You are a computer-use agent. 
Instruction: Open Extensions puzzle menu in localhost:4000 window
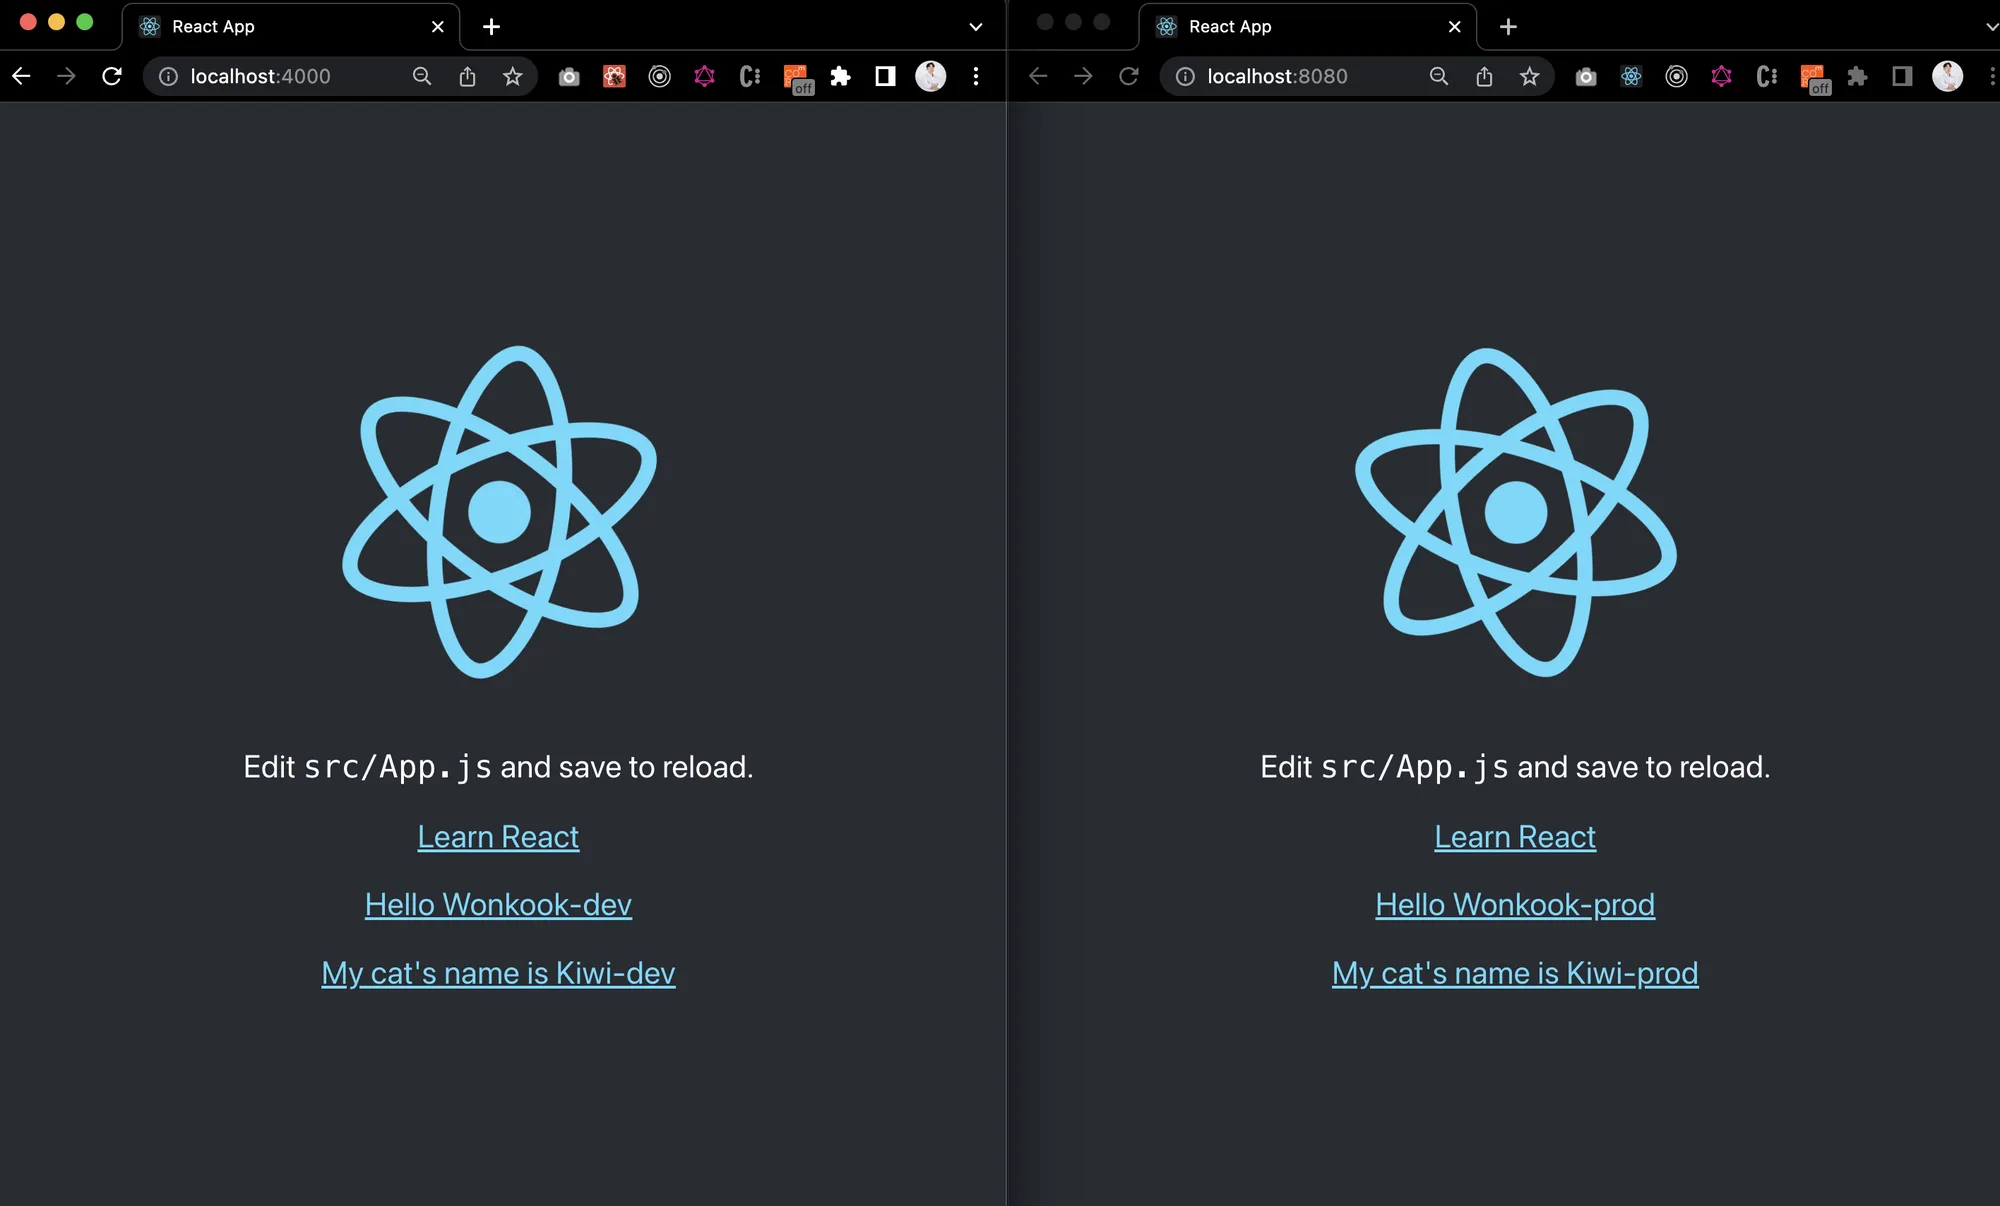[841, 76]
